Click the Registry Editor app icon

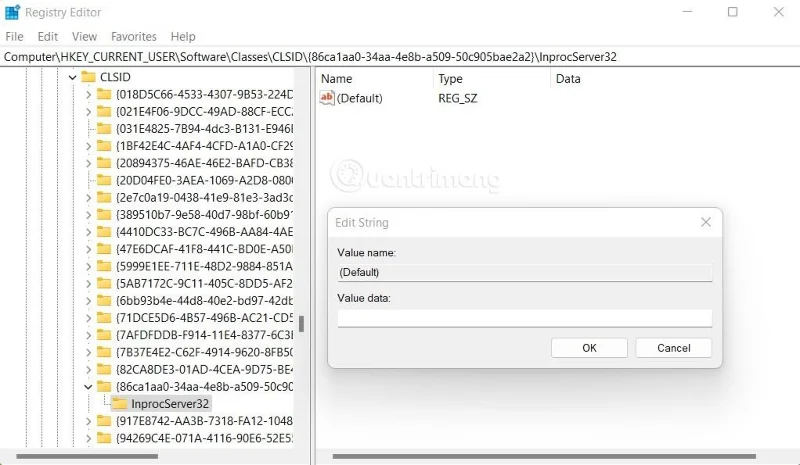[12, 12]
